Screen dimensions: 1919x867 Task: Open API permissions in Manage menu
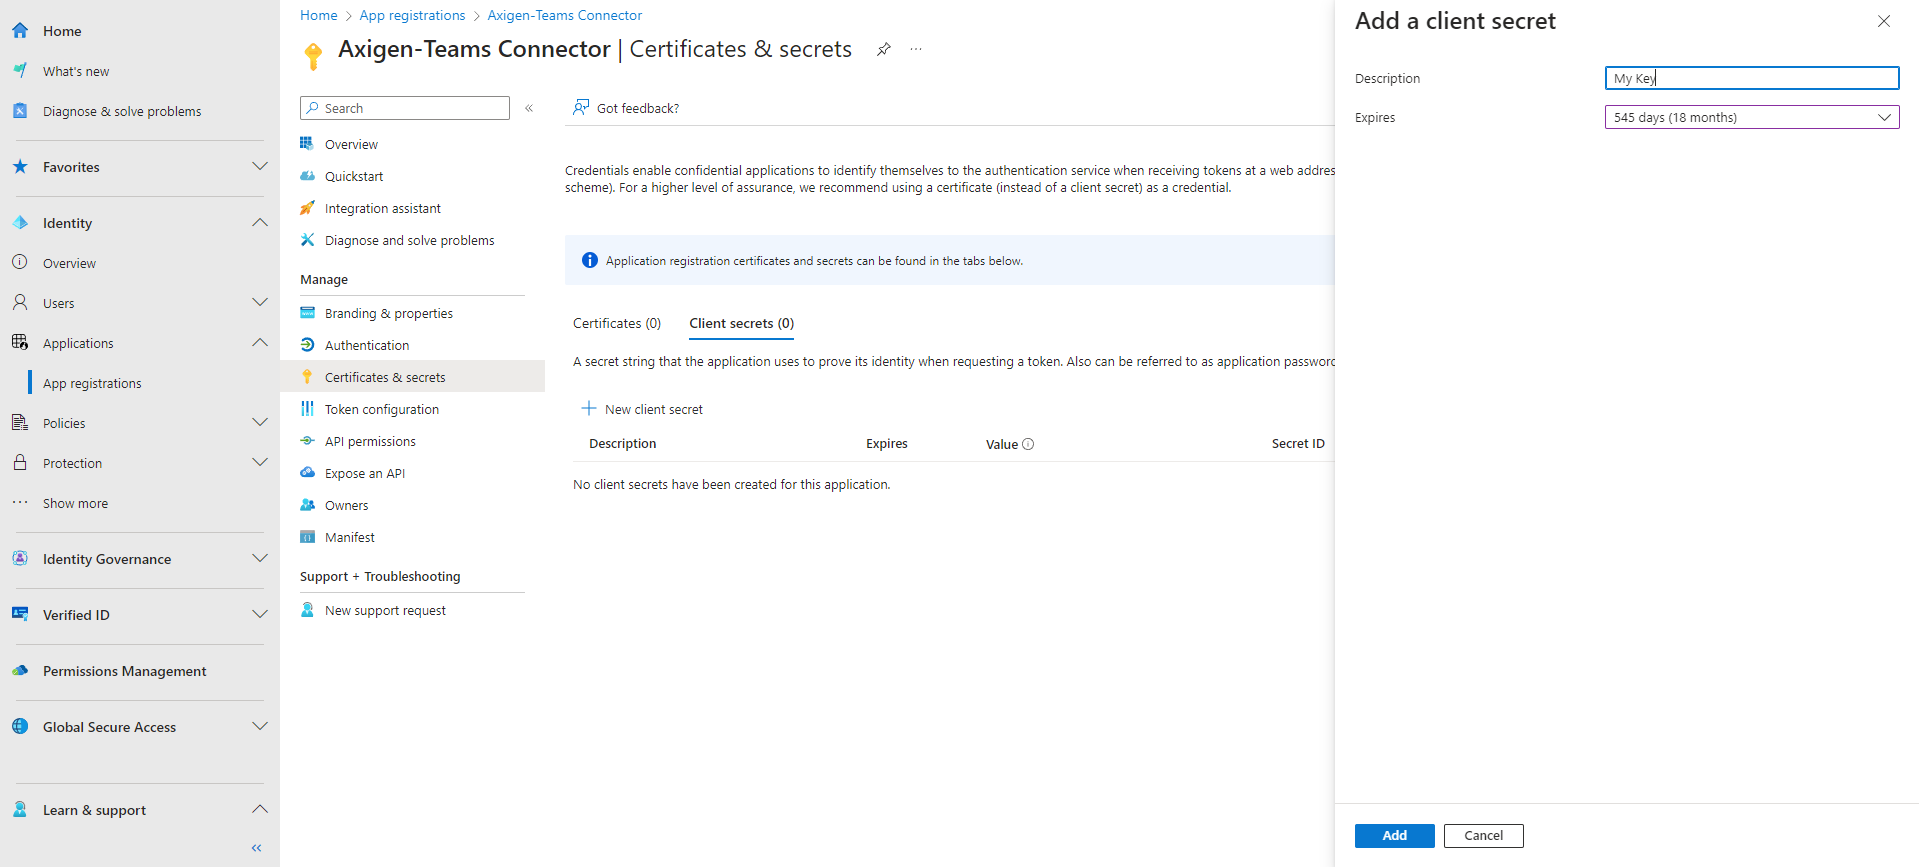point(370,441)
